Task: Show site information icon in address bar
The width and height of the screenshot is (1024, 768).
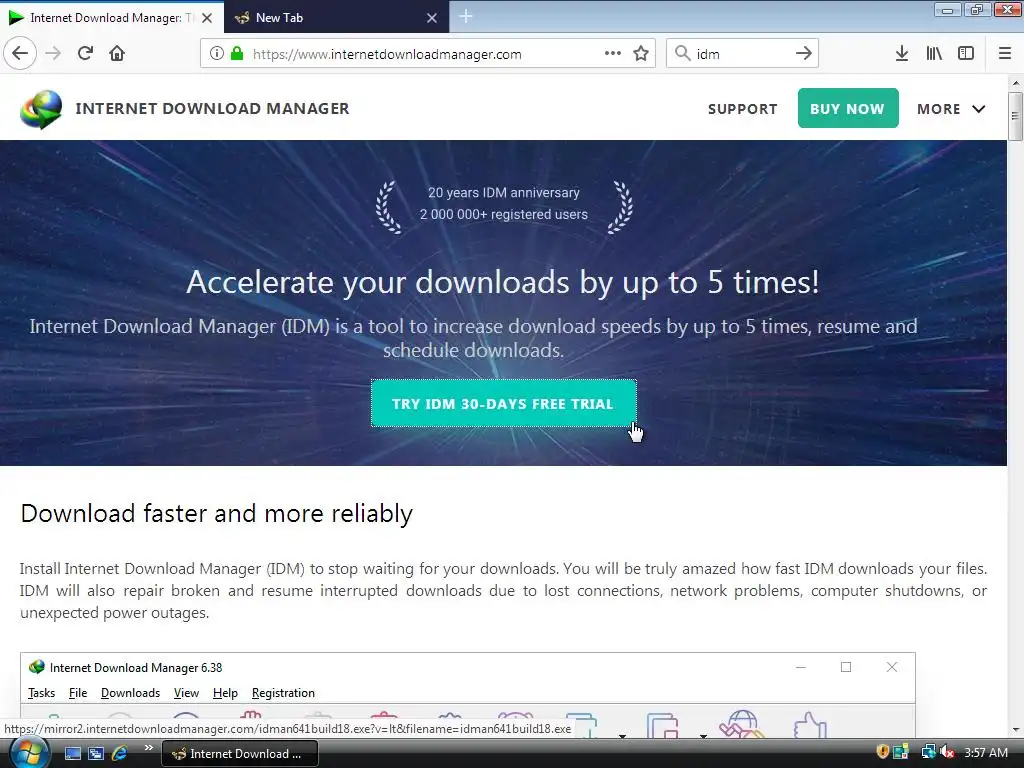Action: pyautogui.click(x=217, y=54)
